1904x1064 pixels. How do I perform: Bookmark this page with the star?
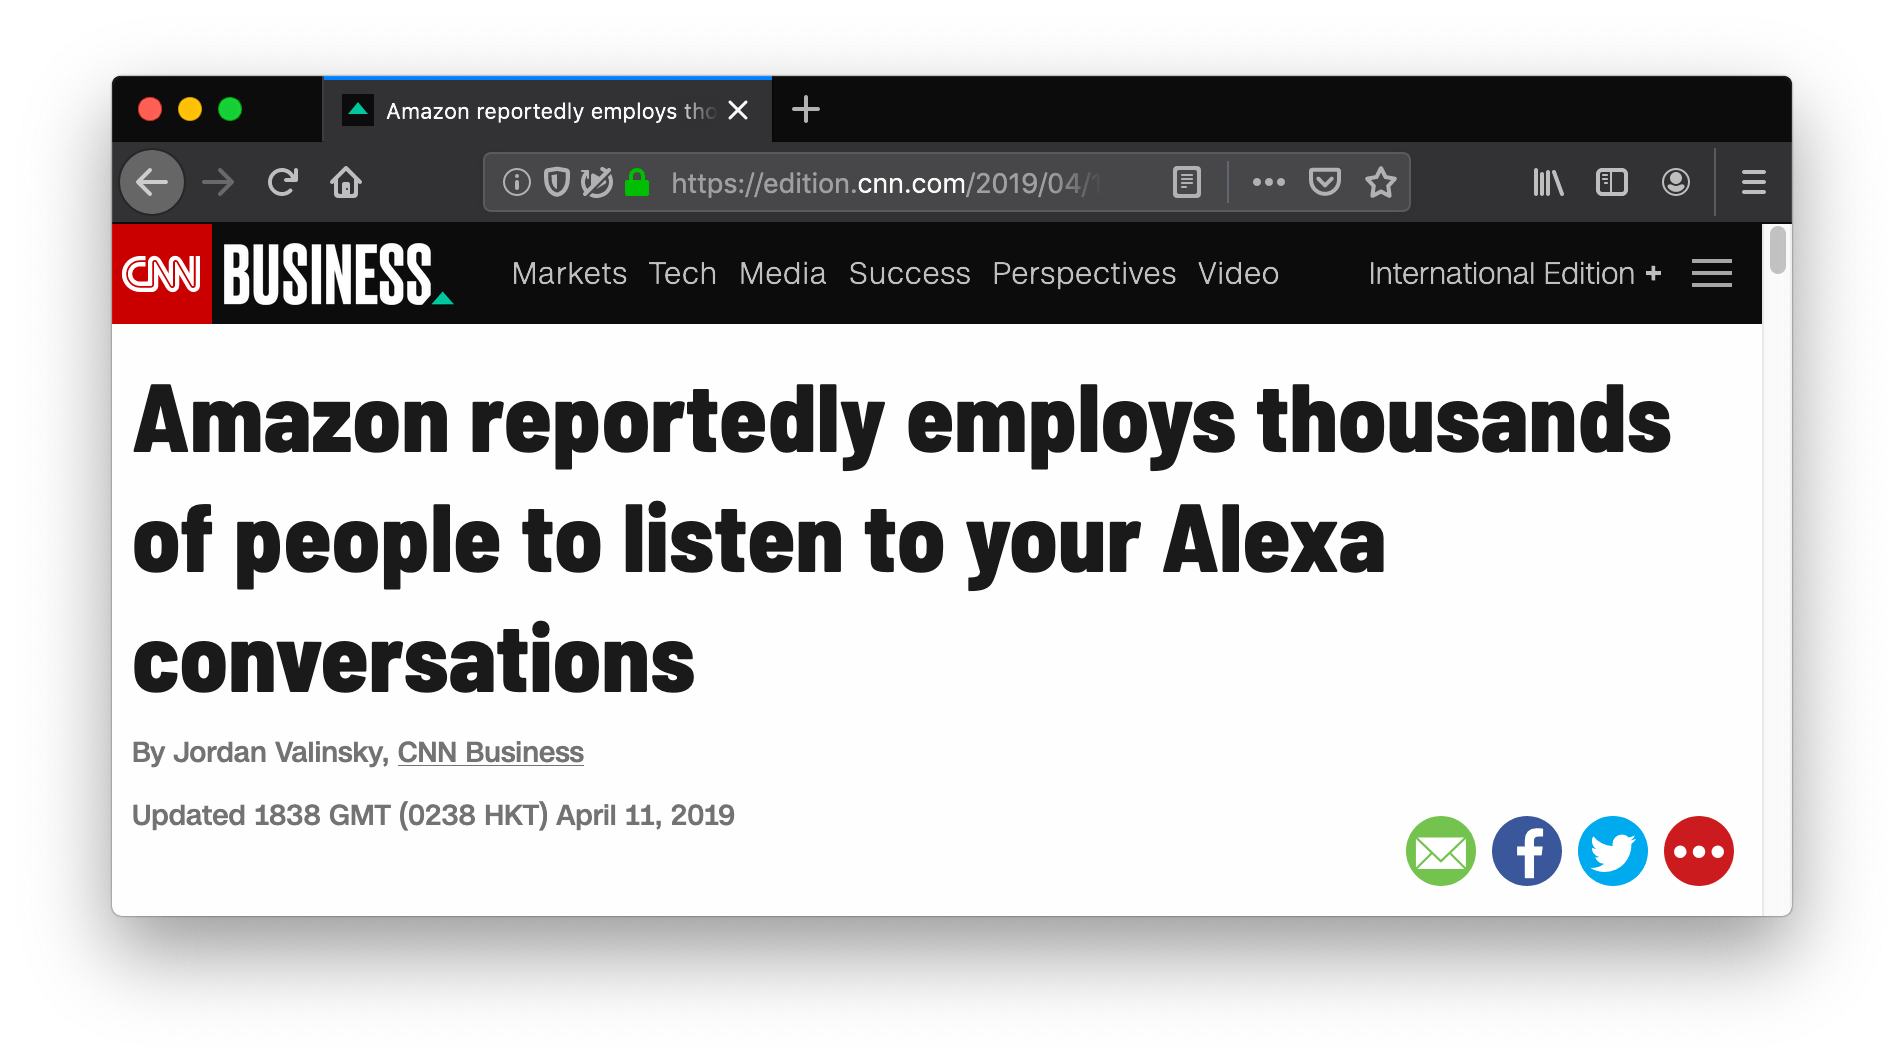(1380, 182)
